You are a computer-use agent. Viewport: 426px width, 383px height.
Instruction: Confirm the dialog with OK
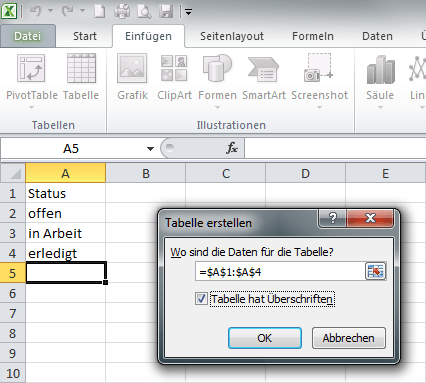click(x=265, y=338)
